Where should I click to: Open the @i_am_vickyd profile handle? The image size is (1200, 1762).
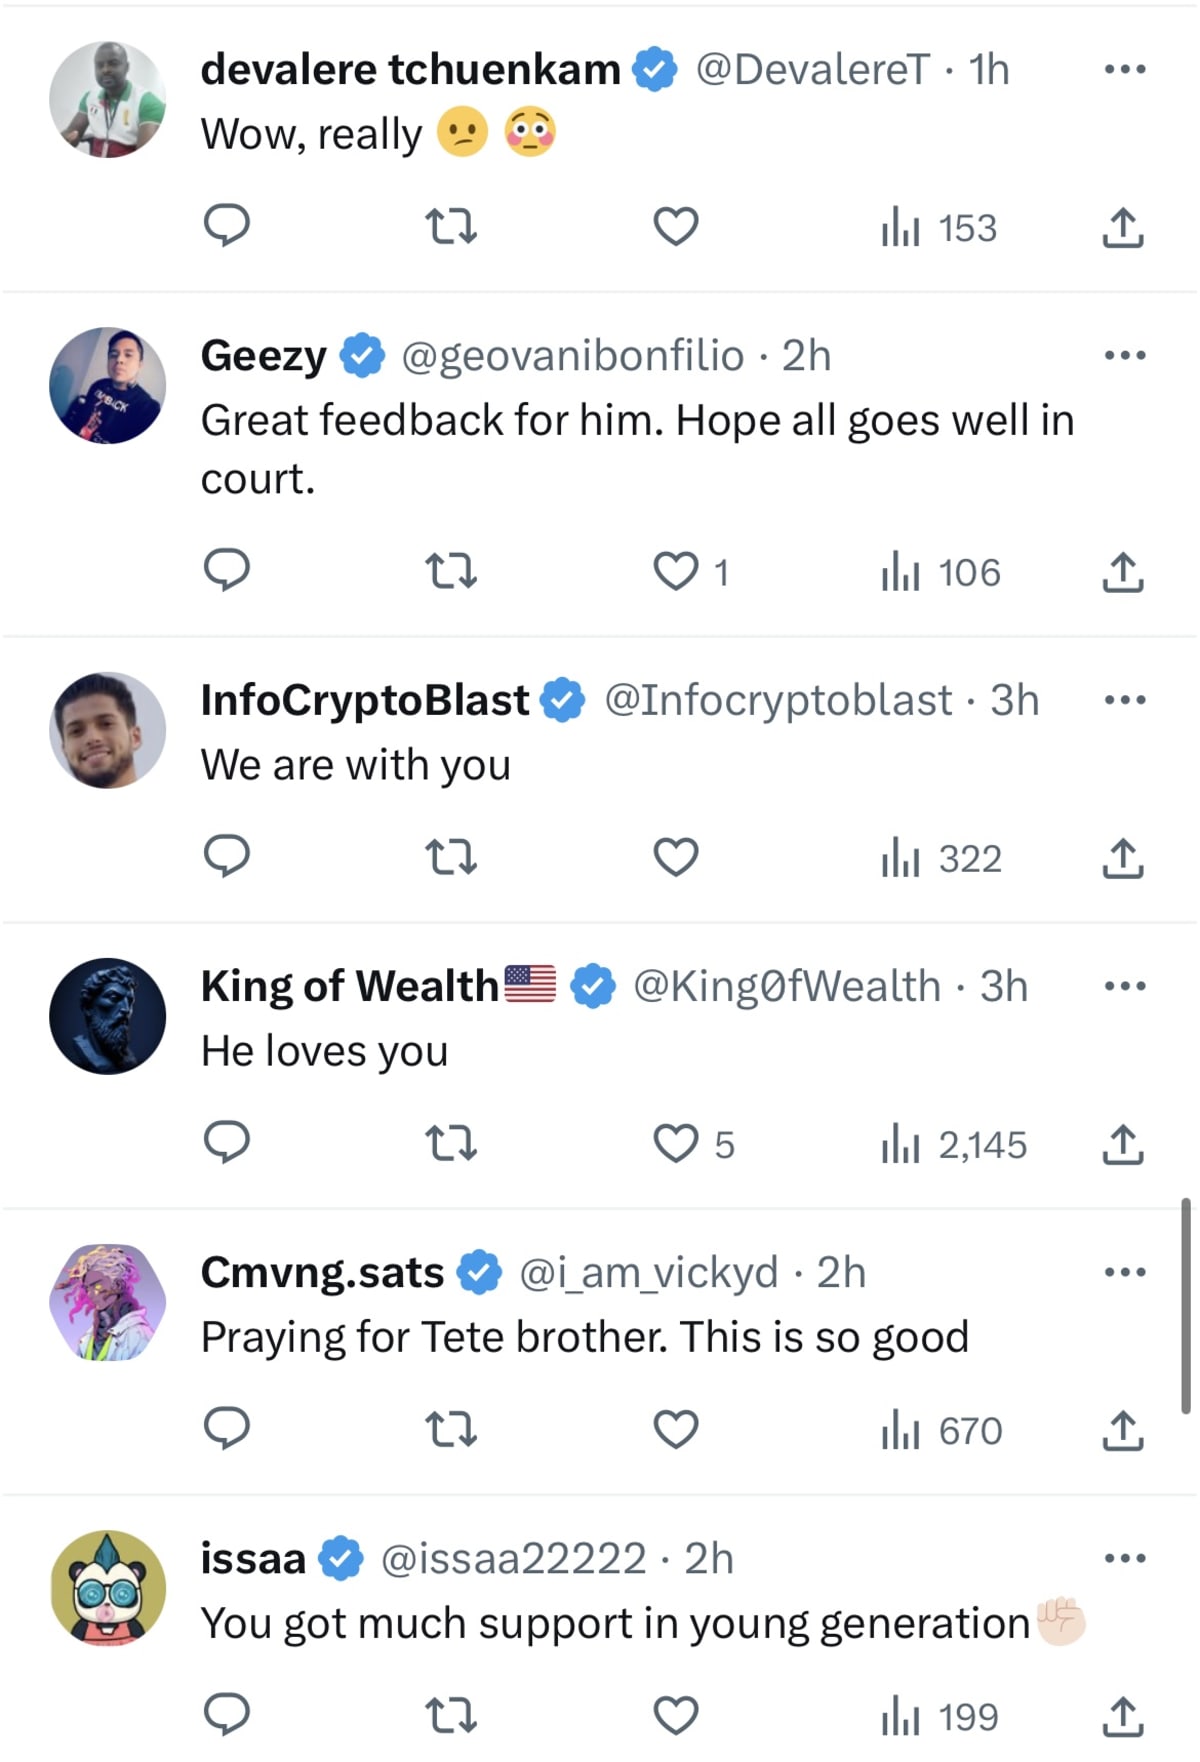click(x=648, y=1272)
